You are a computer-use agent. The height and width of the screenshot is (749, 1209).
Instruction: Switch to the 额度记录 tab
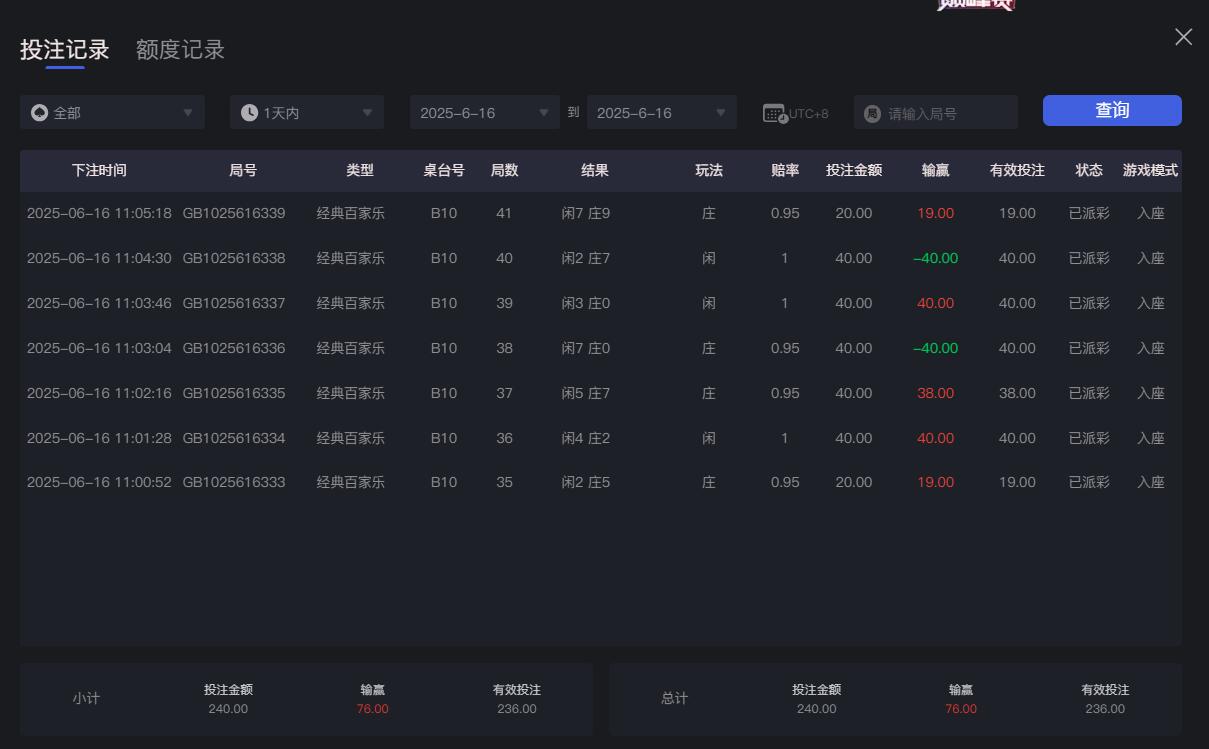178,48
